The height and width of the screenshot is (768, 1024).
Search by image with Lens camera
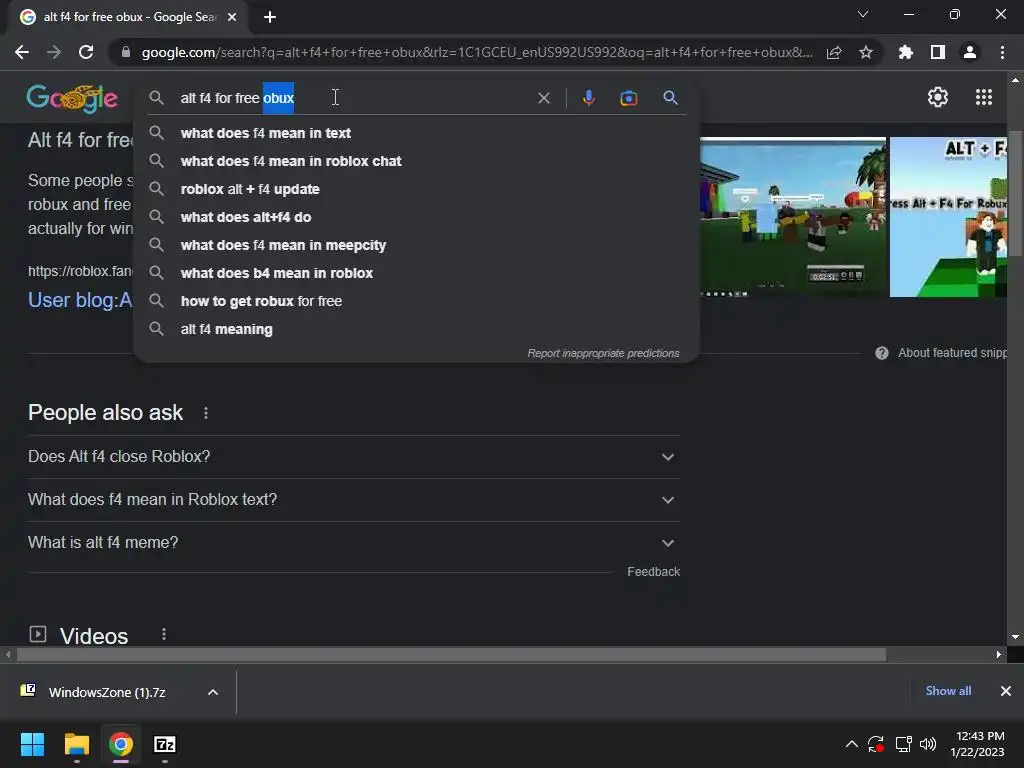point(628,98)
